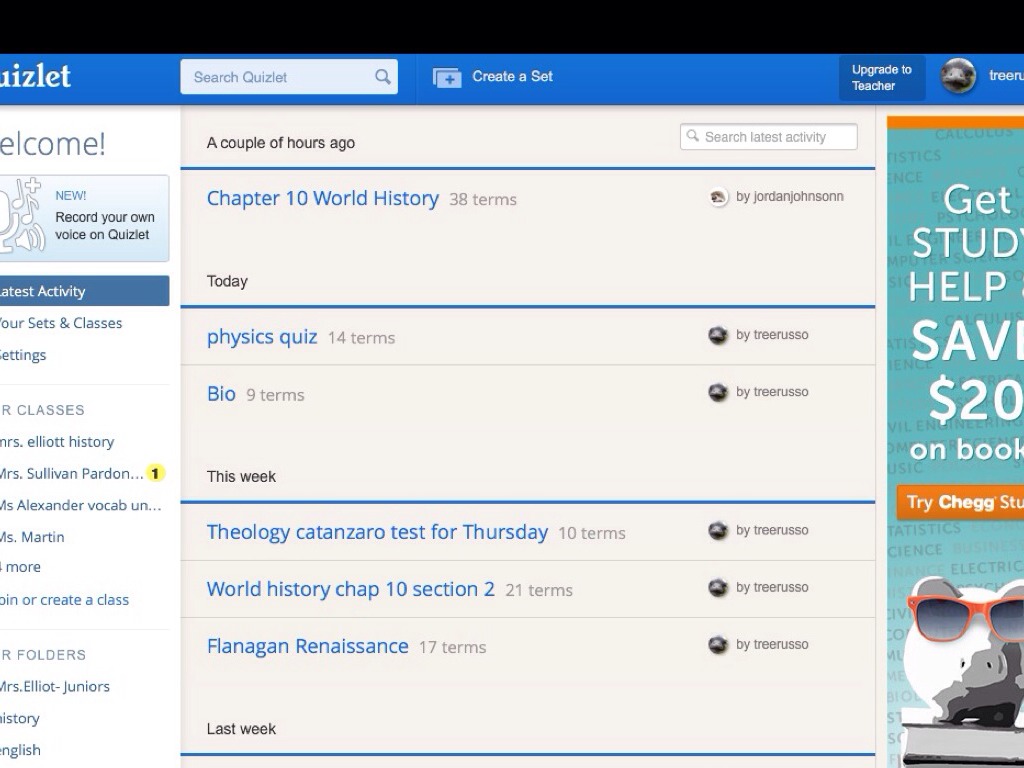Click the Quizlet logo

(34, 77)
